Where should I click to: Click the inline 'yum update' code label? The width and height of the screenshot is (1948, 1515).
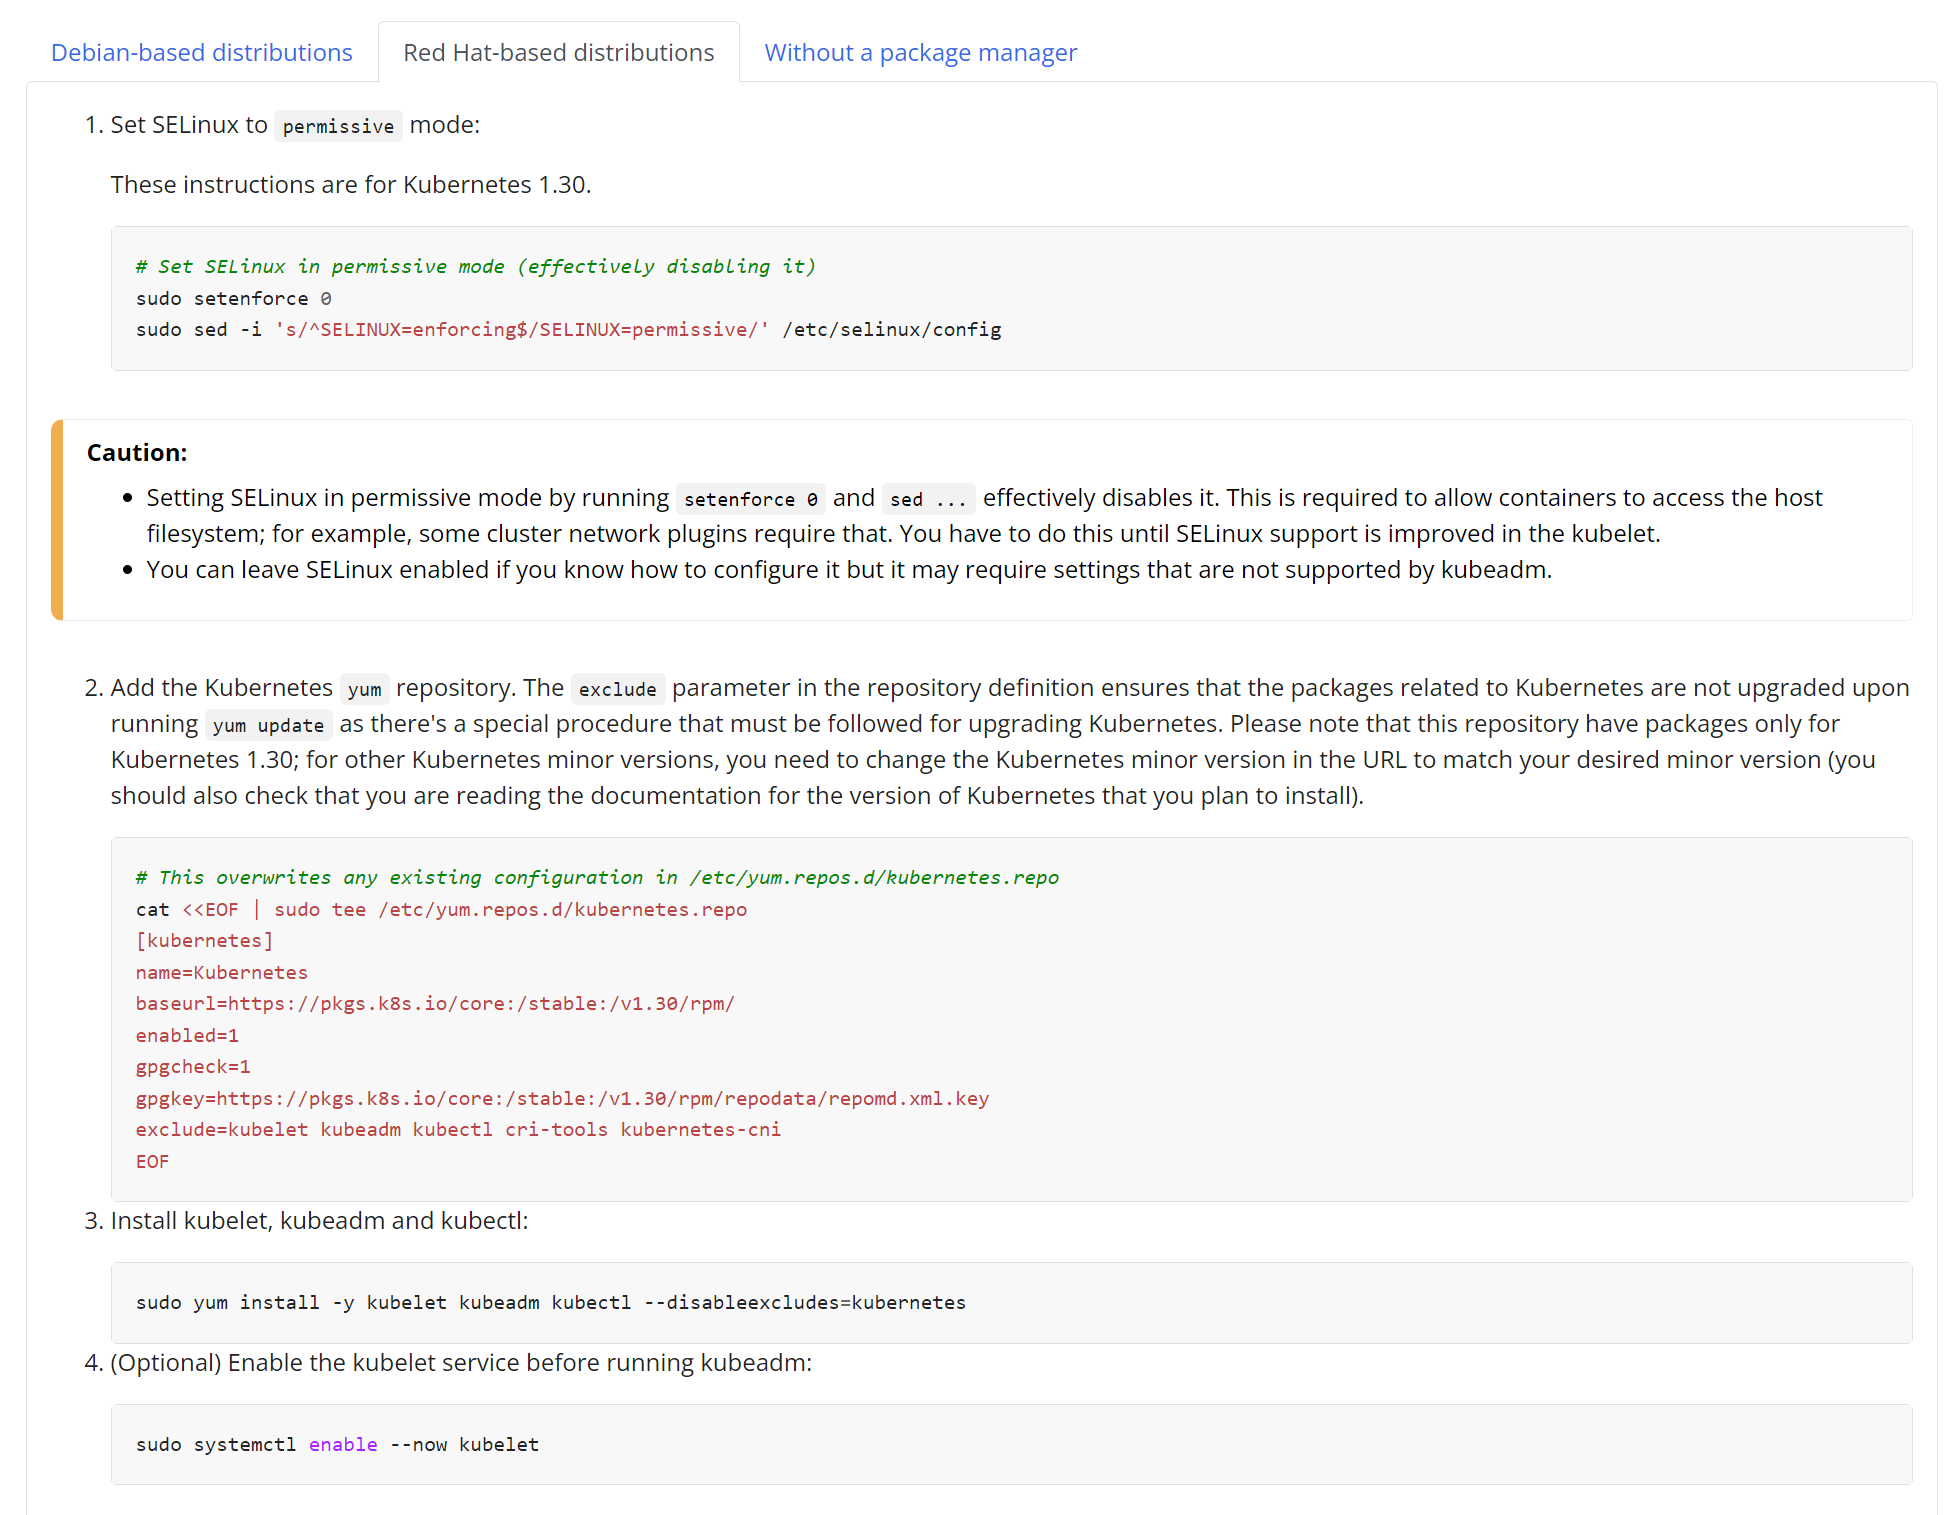pyautogui.click(x=268, y=725)
